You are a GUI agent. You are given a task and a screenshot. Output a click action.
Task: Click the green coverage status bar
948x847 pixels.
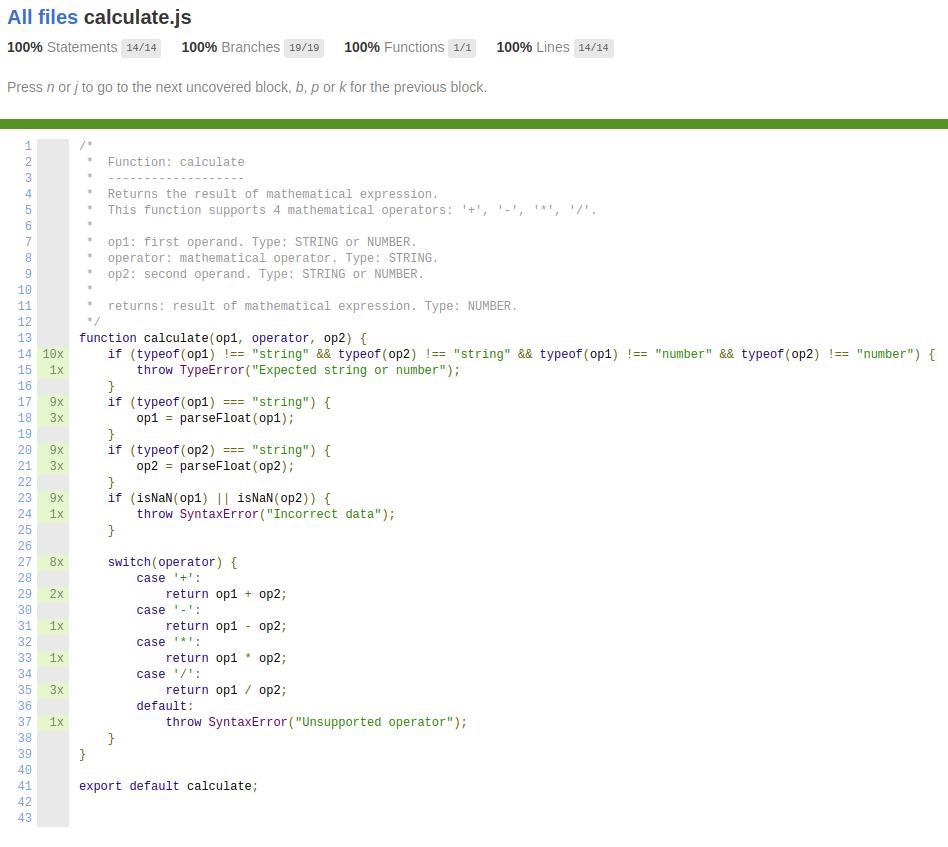coord(474,124)
